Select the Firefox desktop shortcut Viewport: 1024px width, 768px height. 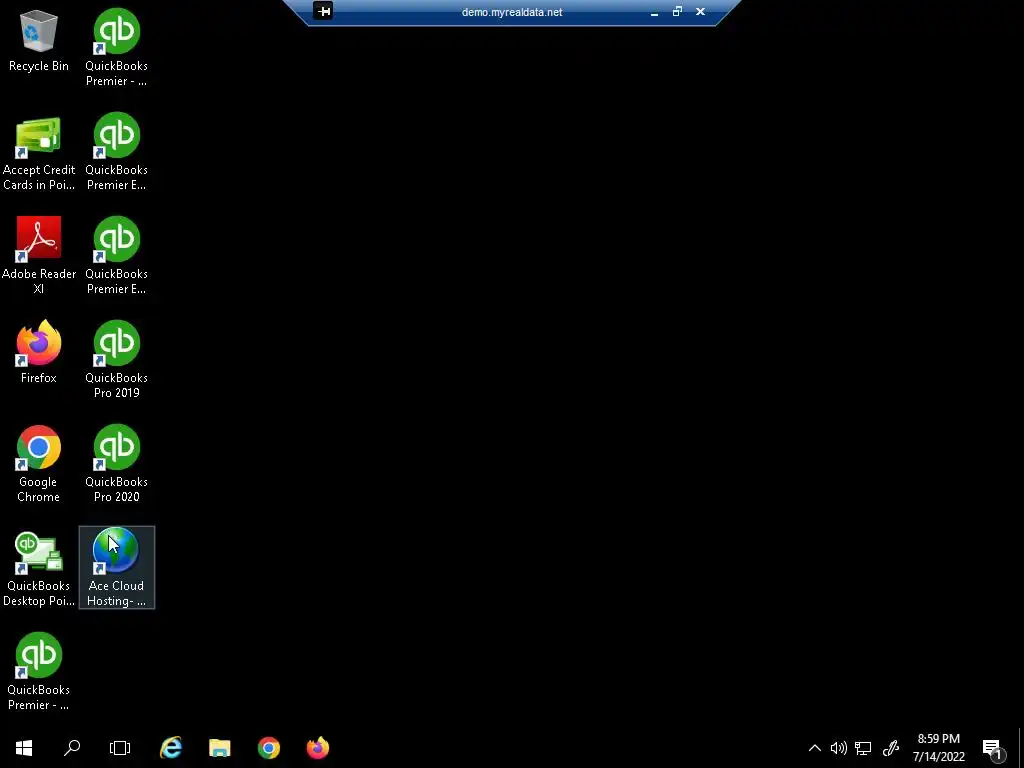tap(39, 352)
